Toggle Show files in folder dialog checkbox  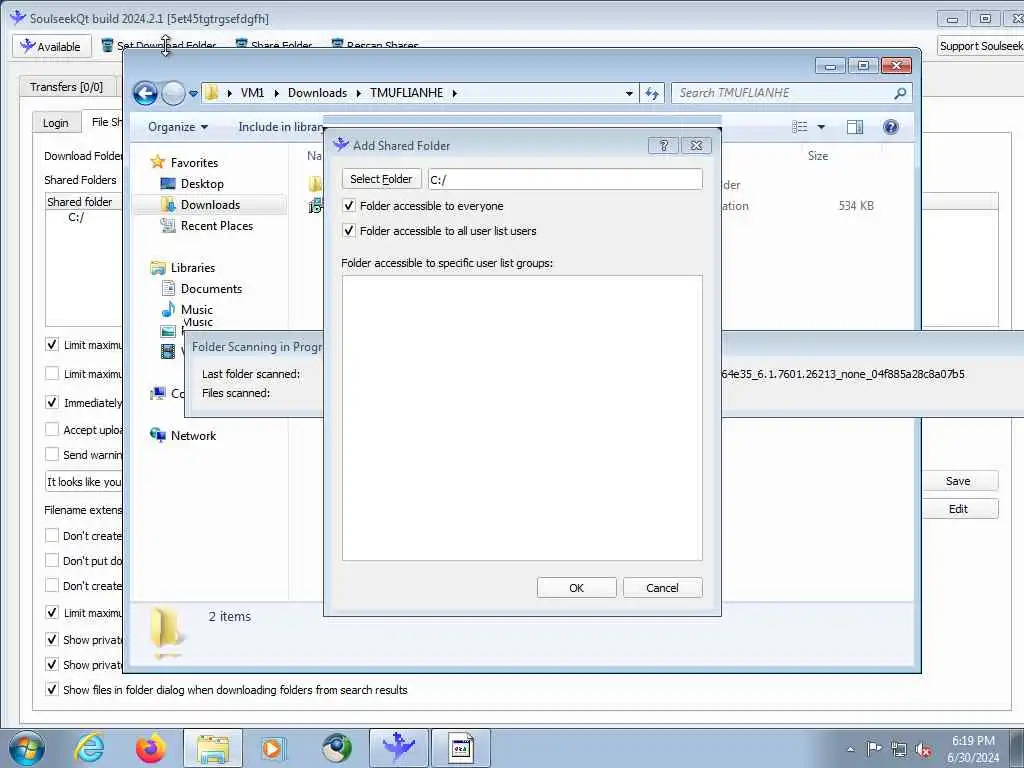(52, 690)
